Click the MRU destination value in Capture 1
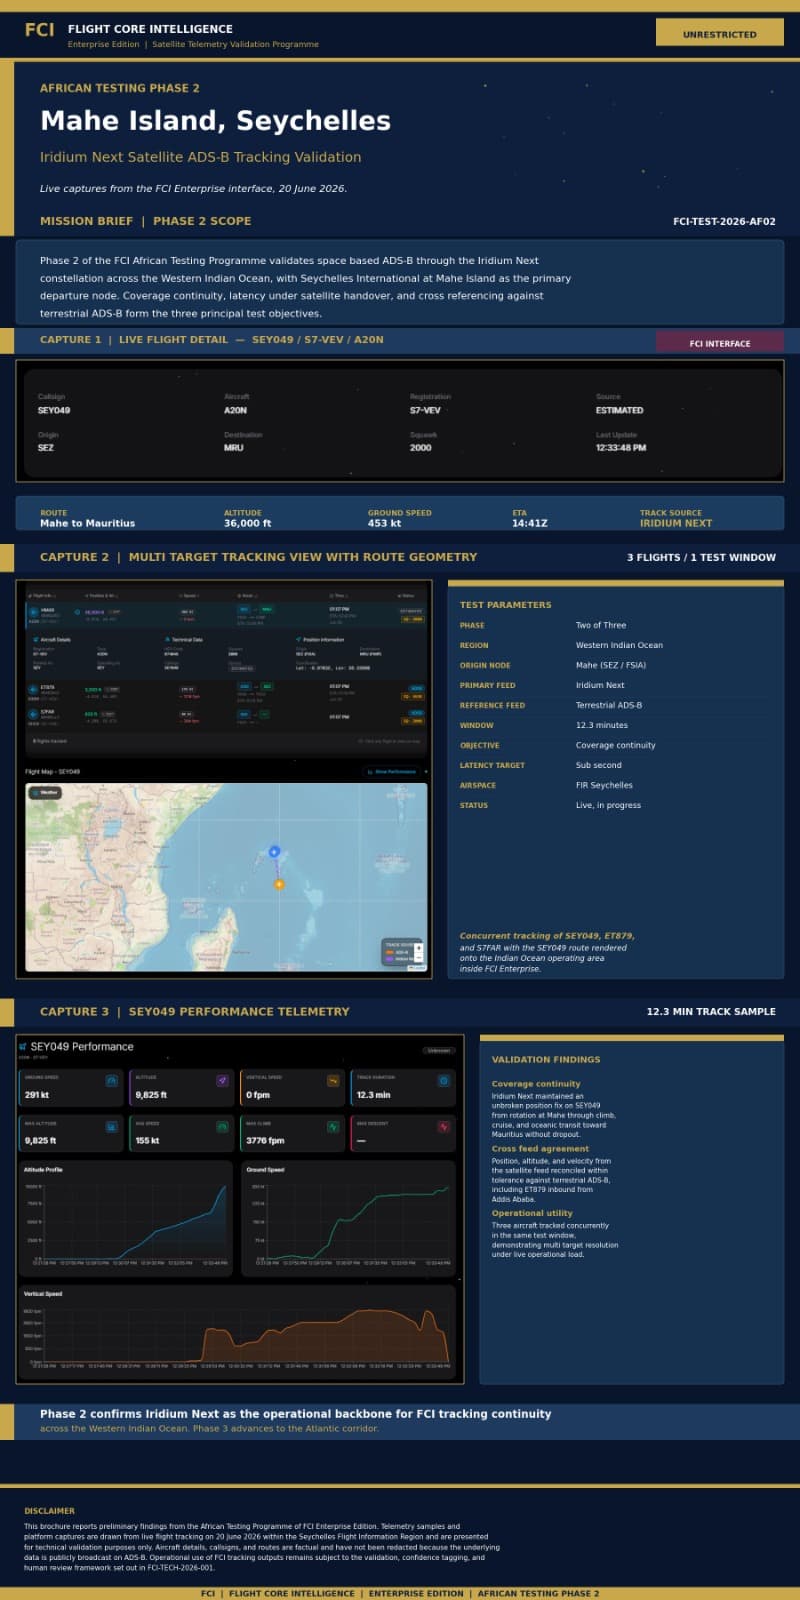This screenshot has height=1600, width=800. [233, 447]
